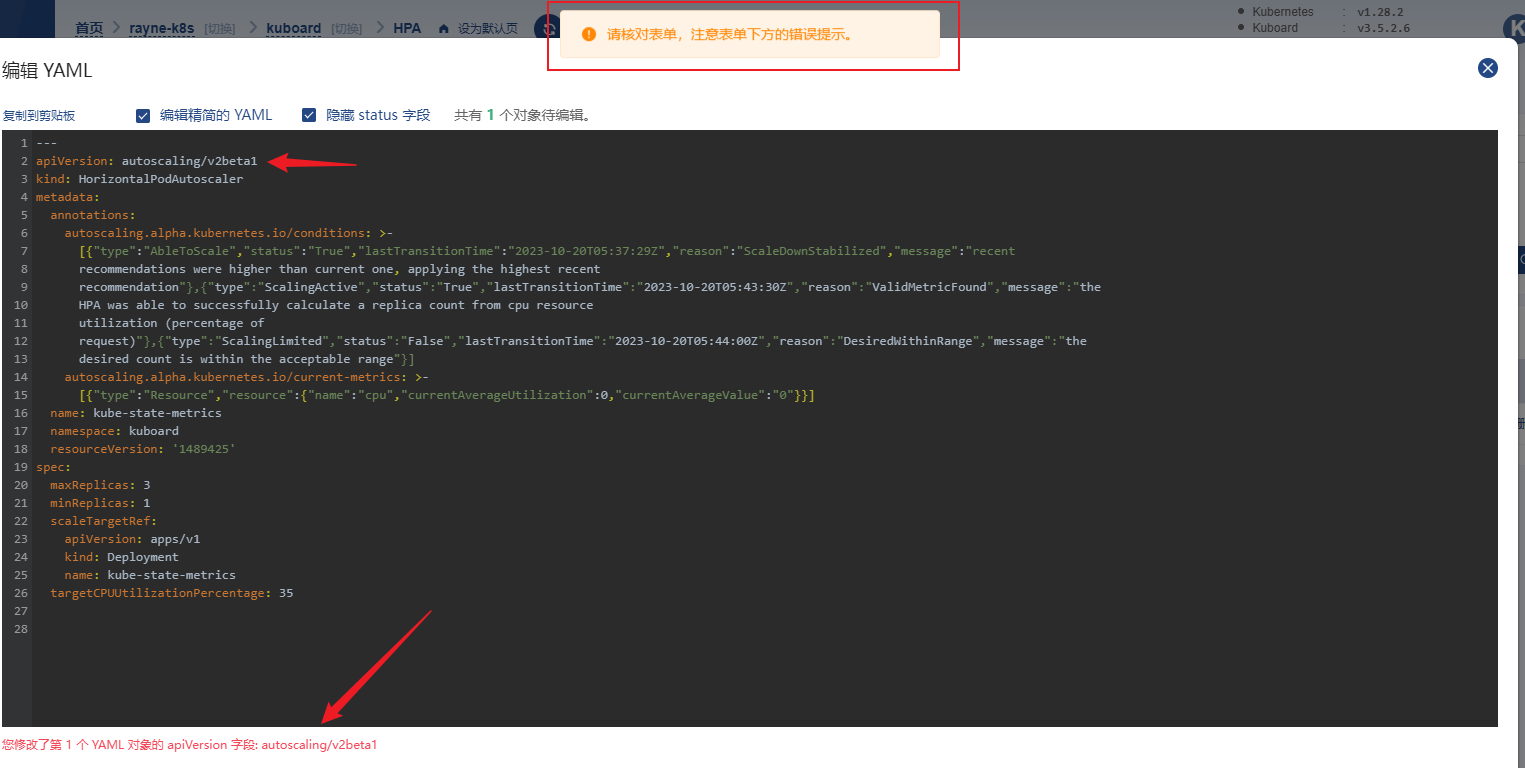The height and width of the screenshot is (768, 1525).
Task: Click the home icon beside 设为默认页
Action: click(444, 28)
